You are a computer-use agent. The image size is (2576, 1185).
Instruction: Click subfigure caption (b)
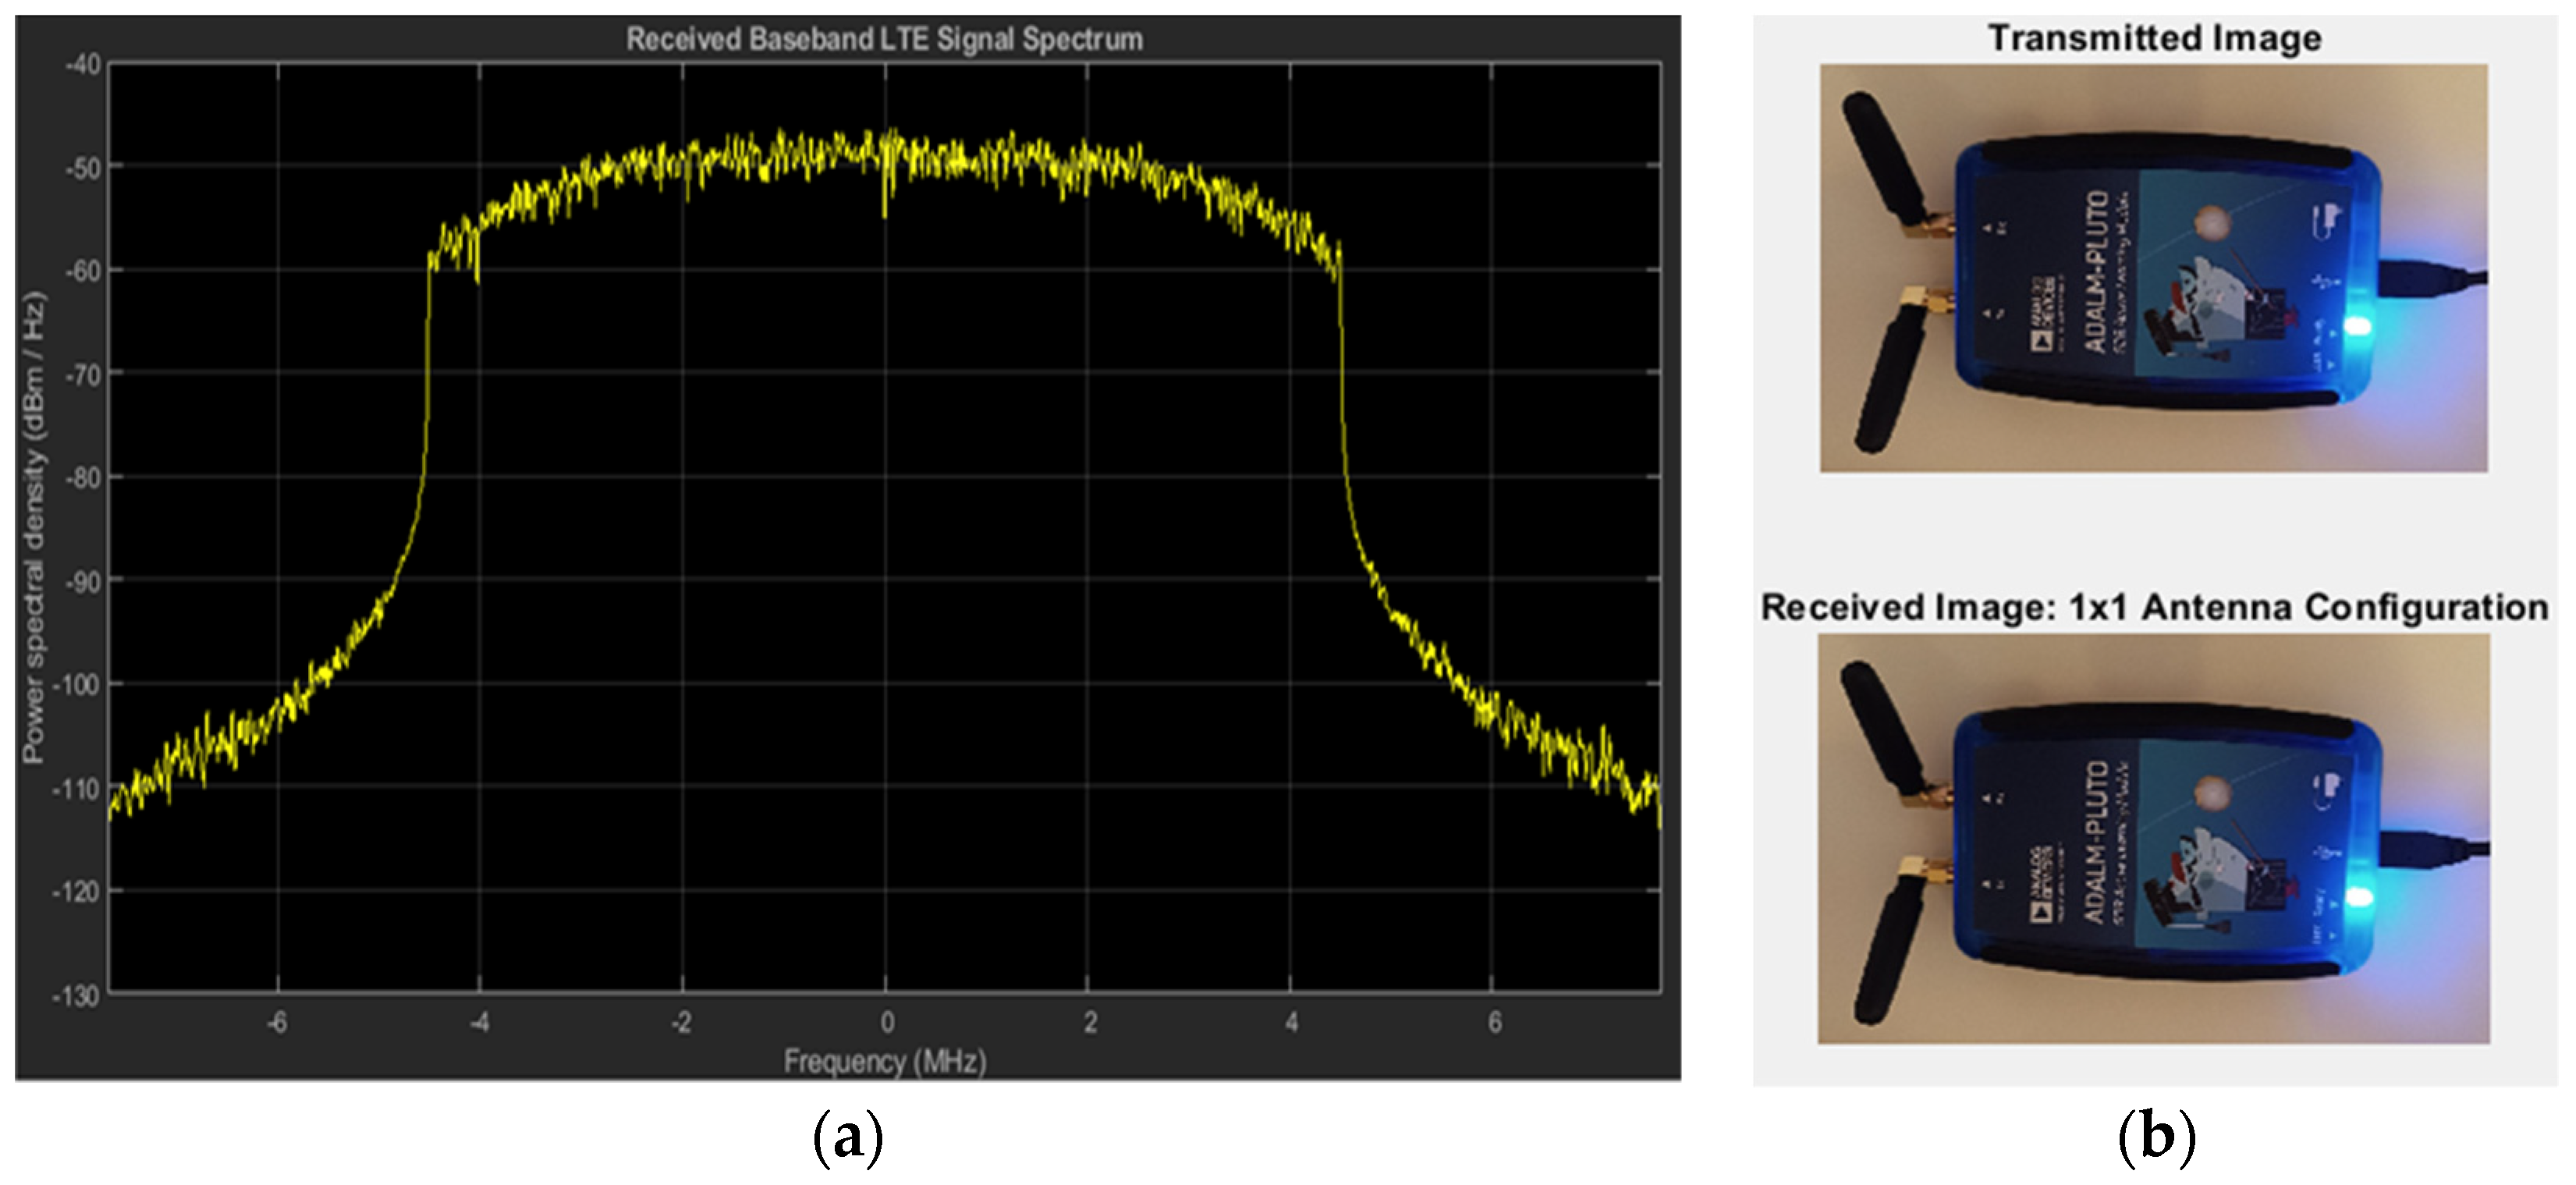coord(2156,1138)
